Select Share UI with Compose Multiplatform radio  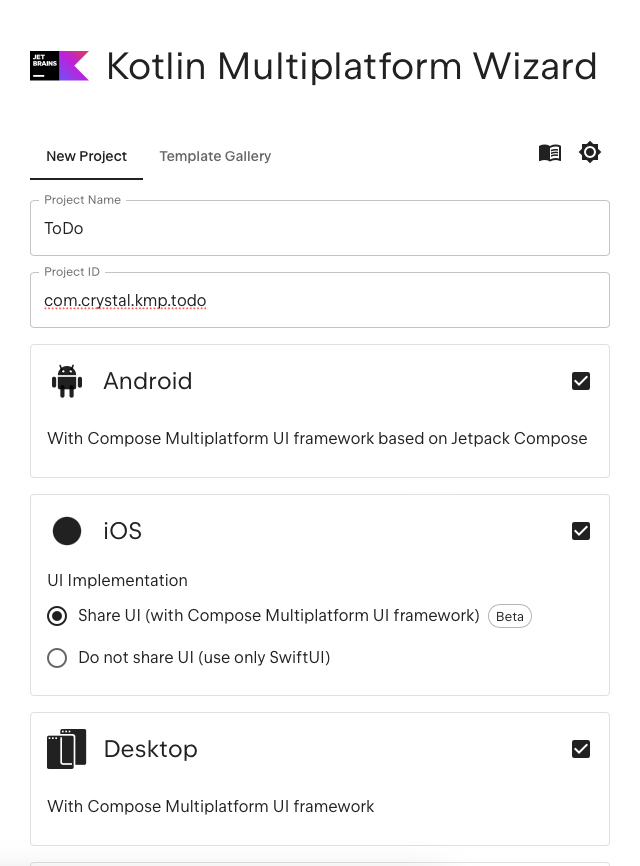pyautogui.click(x=57, y=616)
